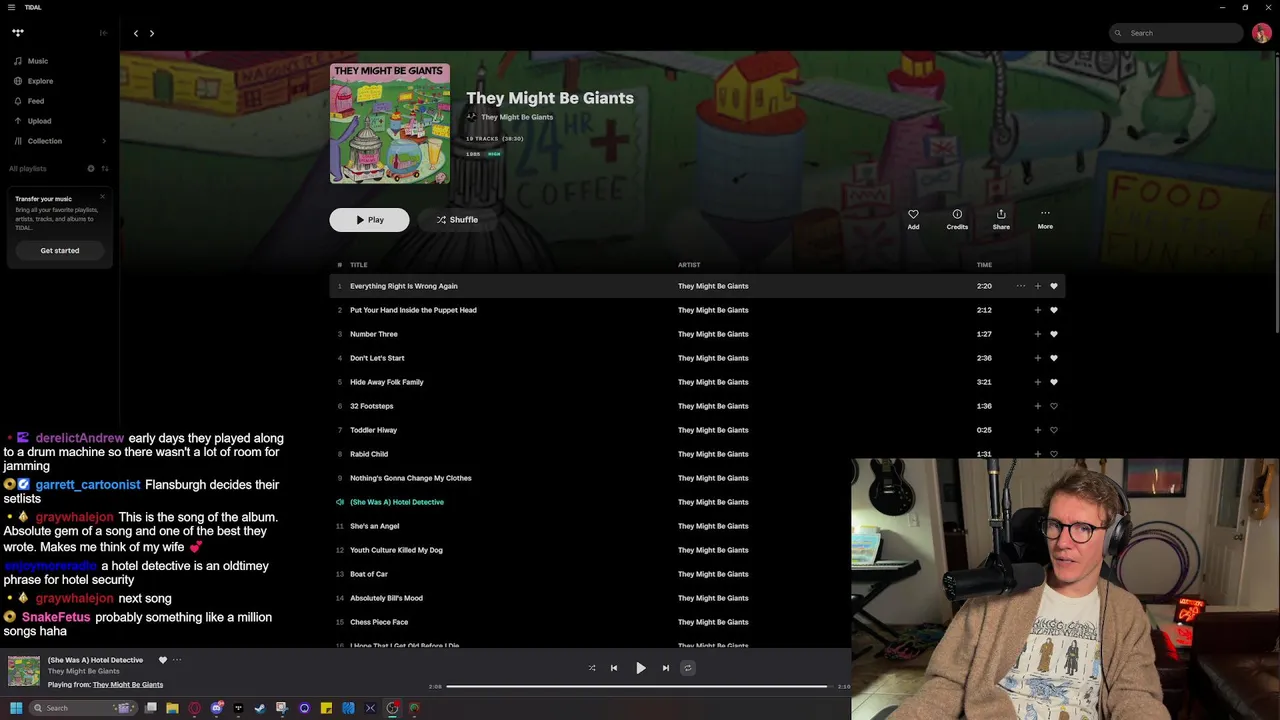Screen dimensions: 1280x720
Task: Skip to next track
Action: [x=666, y=668]
